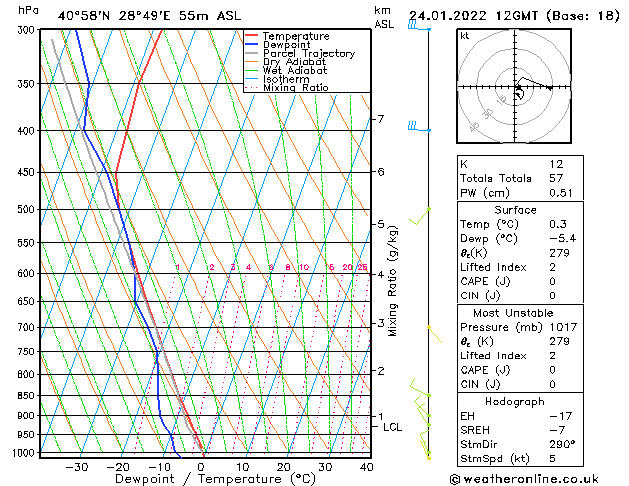Viewport: 629px width, 486px height.
Task: Click the wind barb at 700 hPa
Action: (431, 328)
